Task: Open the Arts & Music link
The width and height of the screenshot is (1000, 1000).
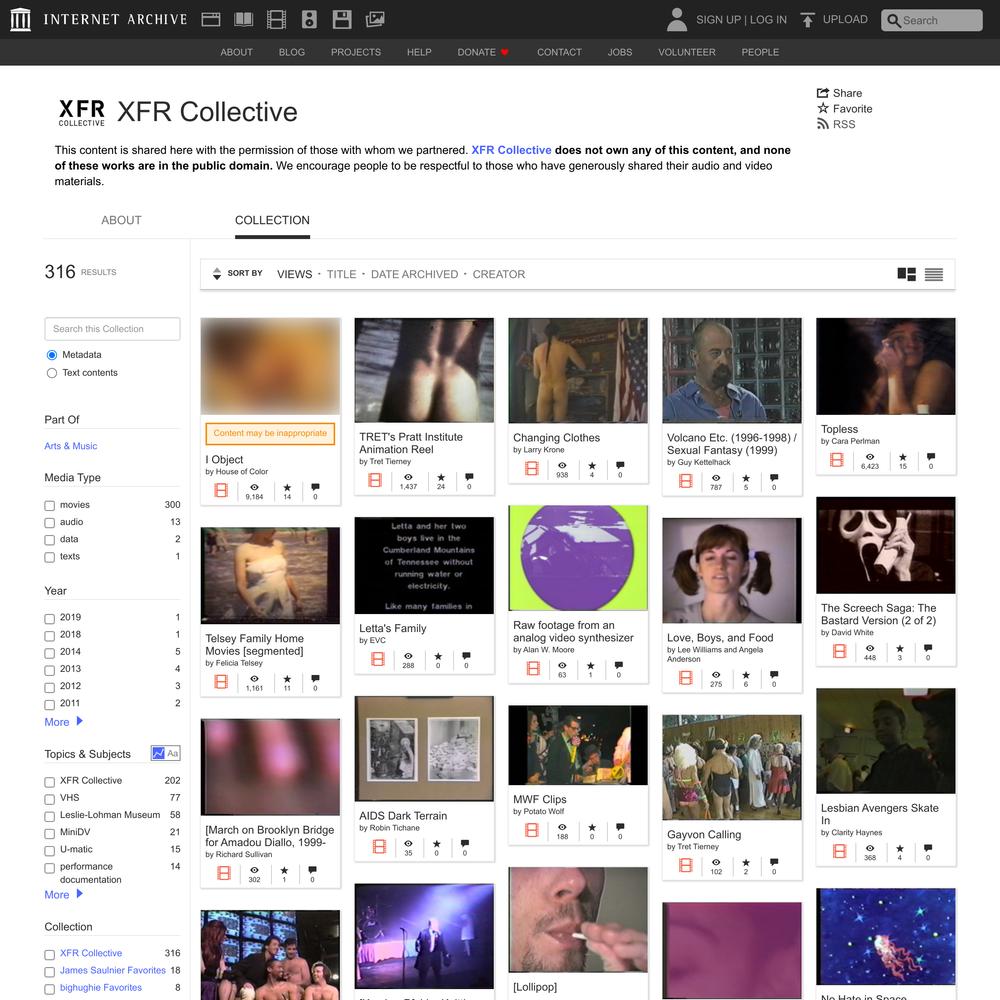Action: click(x=71, y=446)
